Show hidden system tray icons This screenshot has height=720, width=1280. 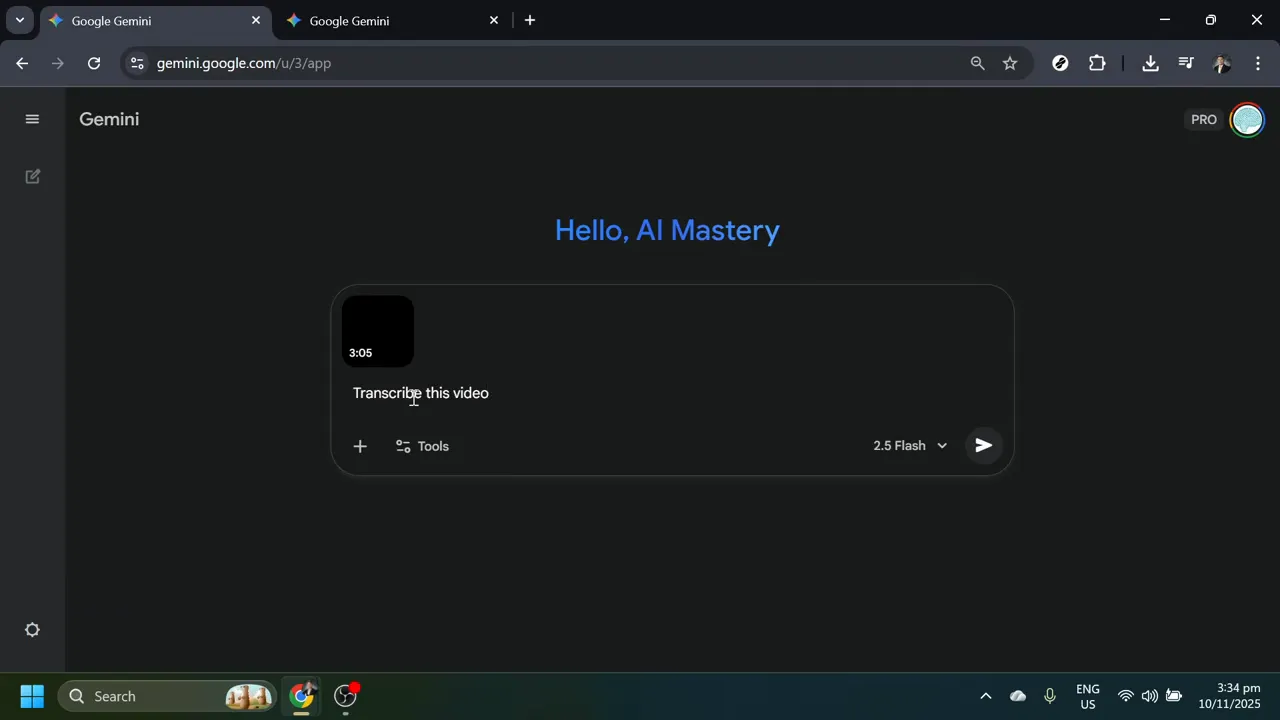point(985,696)
